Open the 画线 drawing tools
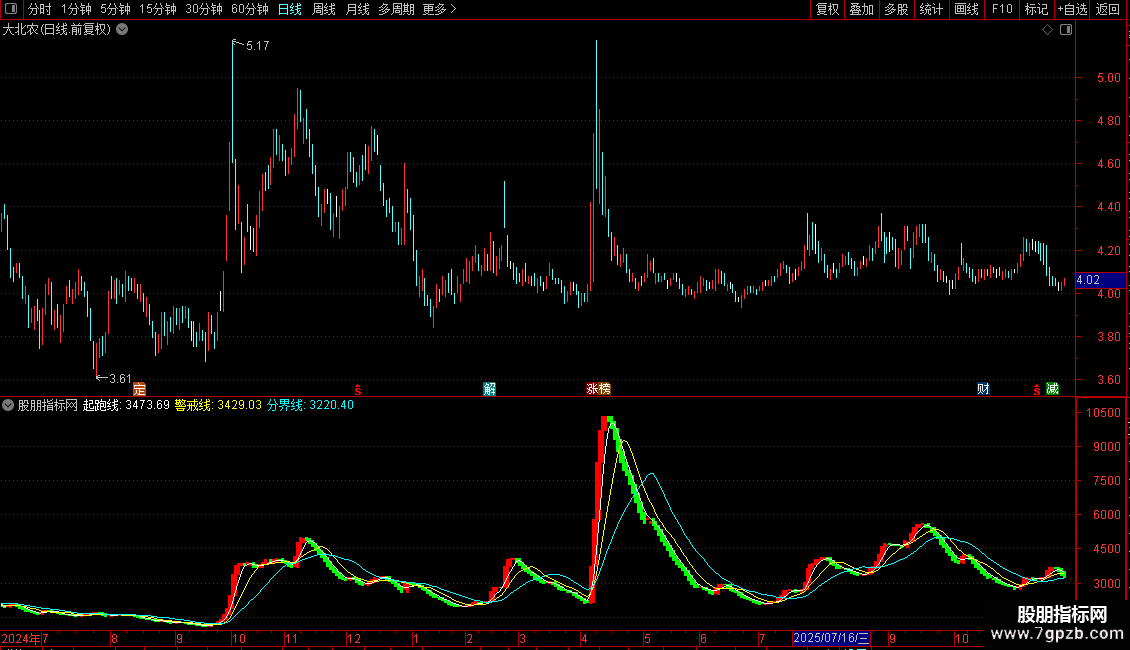The height and width of the screenshot is (650, 1130). pos(966,9)
